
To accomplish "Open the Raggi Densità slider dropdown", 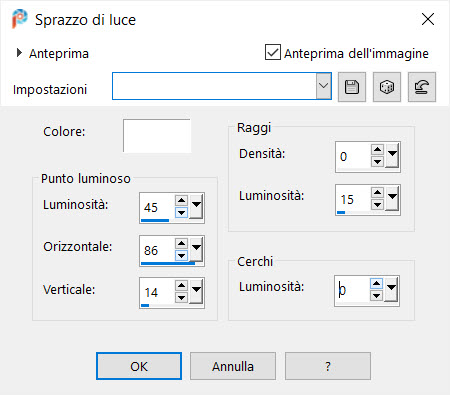I will 392,156.
